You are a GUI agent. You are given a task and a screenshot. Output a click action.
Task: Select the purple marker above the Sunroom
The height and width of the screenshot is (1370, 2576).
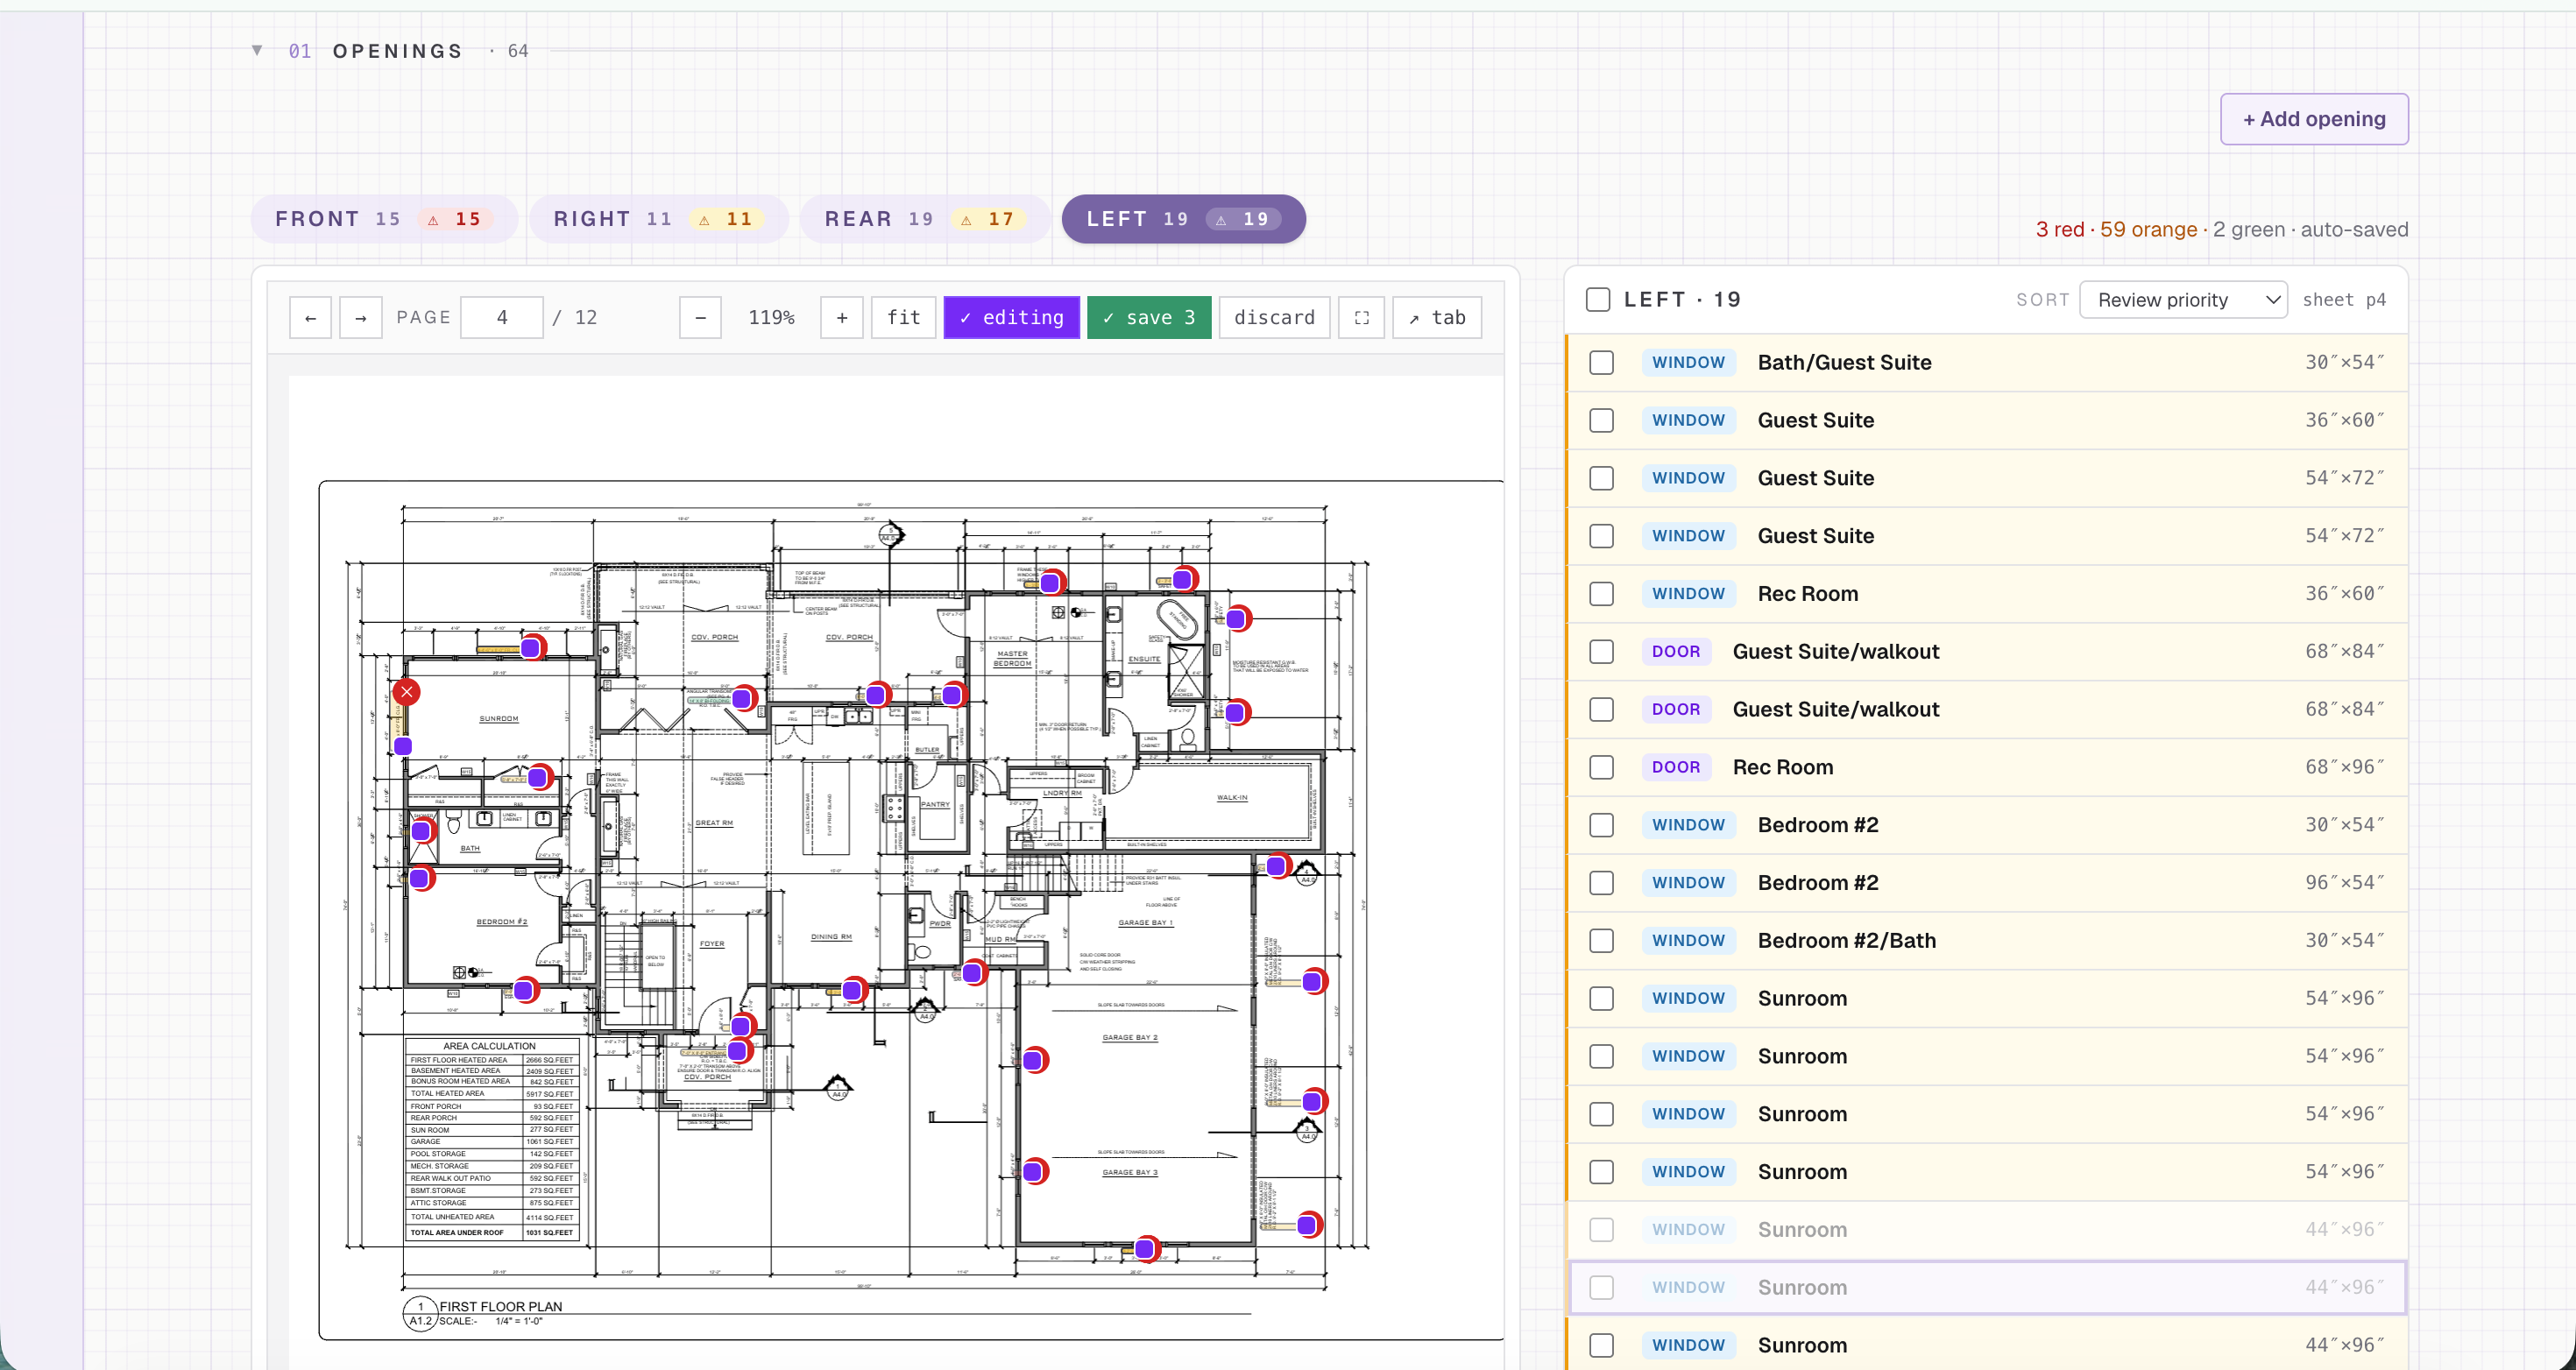coord(531,648)
